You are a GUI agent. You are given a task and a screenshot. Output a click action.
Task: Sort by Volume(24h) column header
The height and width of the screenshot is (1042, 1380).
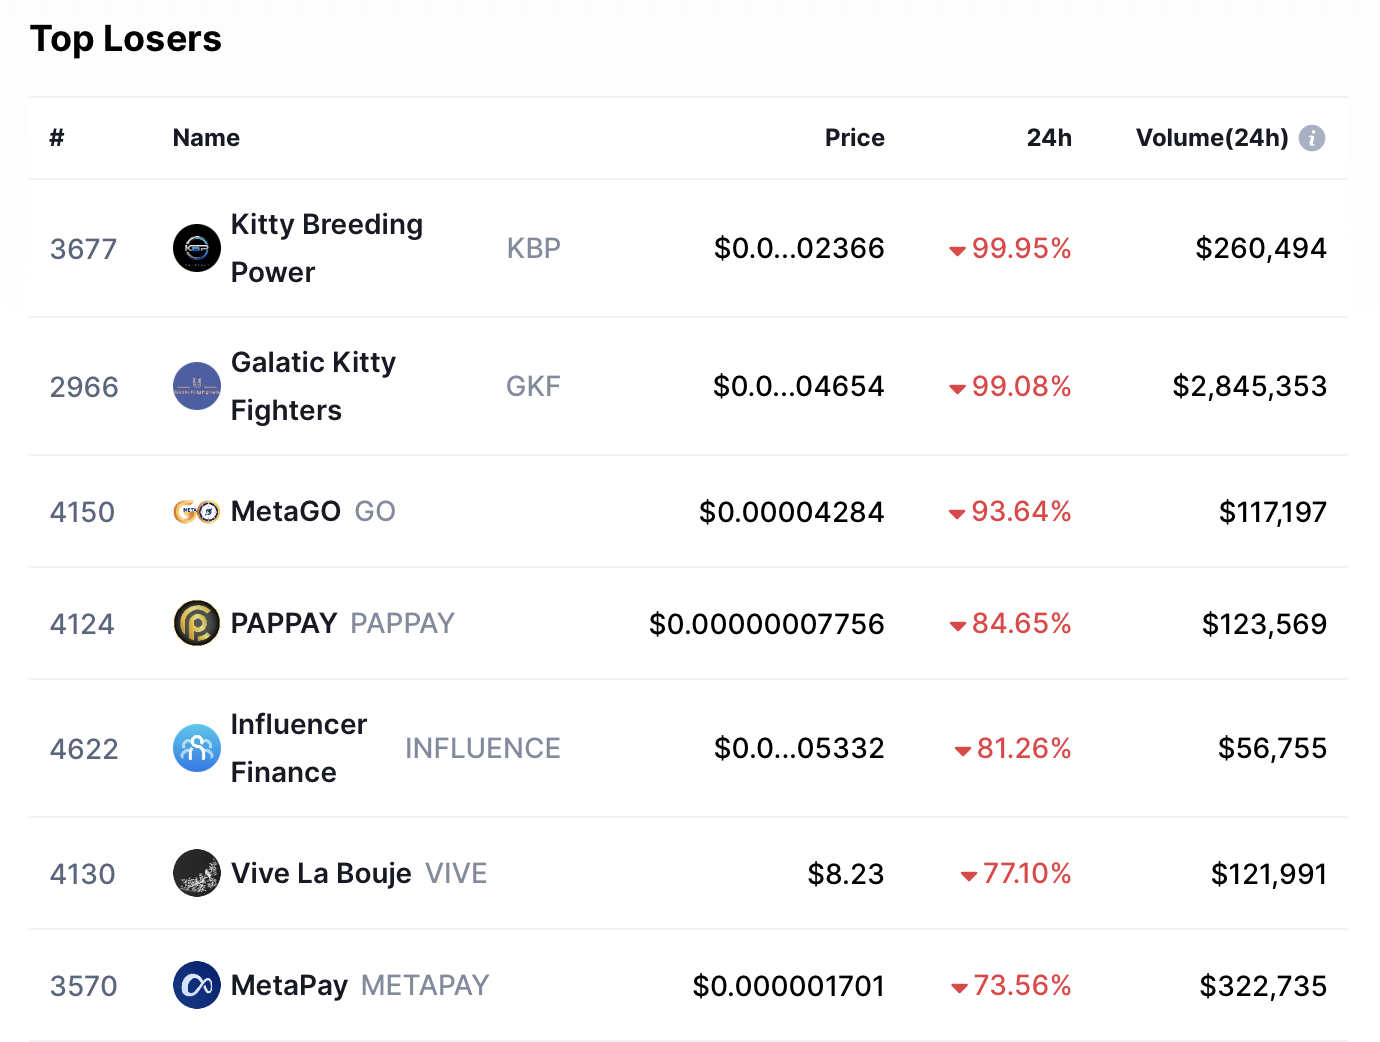[1211, 138]
